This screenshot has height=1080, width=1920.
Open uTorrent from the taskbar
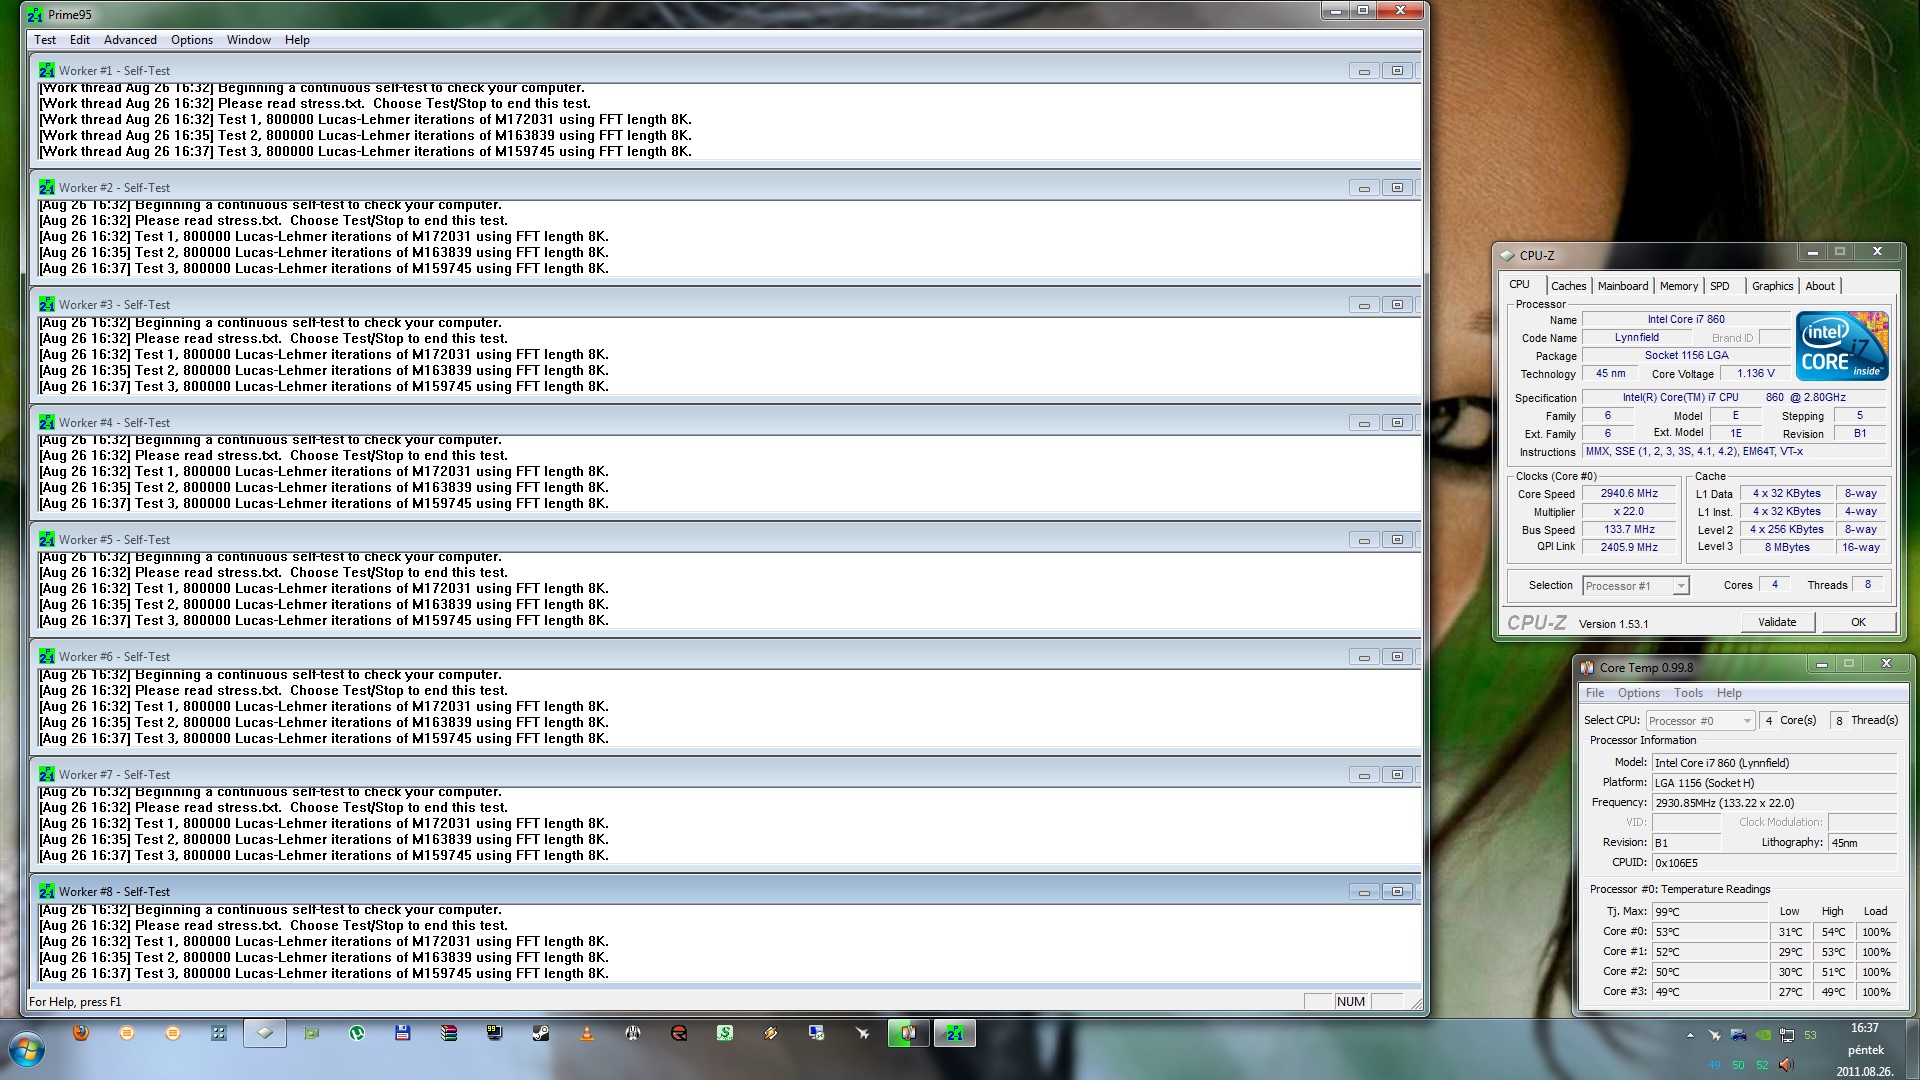tap(357, 1033)
